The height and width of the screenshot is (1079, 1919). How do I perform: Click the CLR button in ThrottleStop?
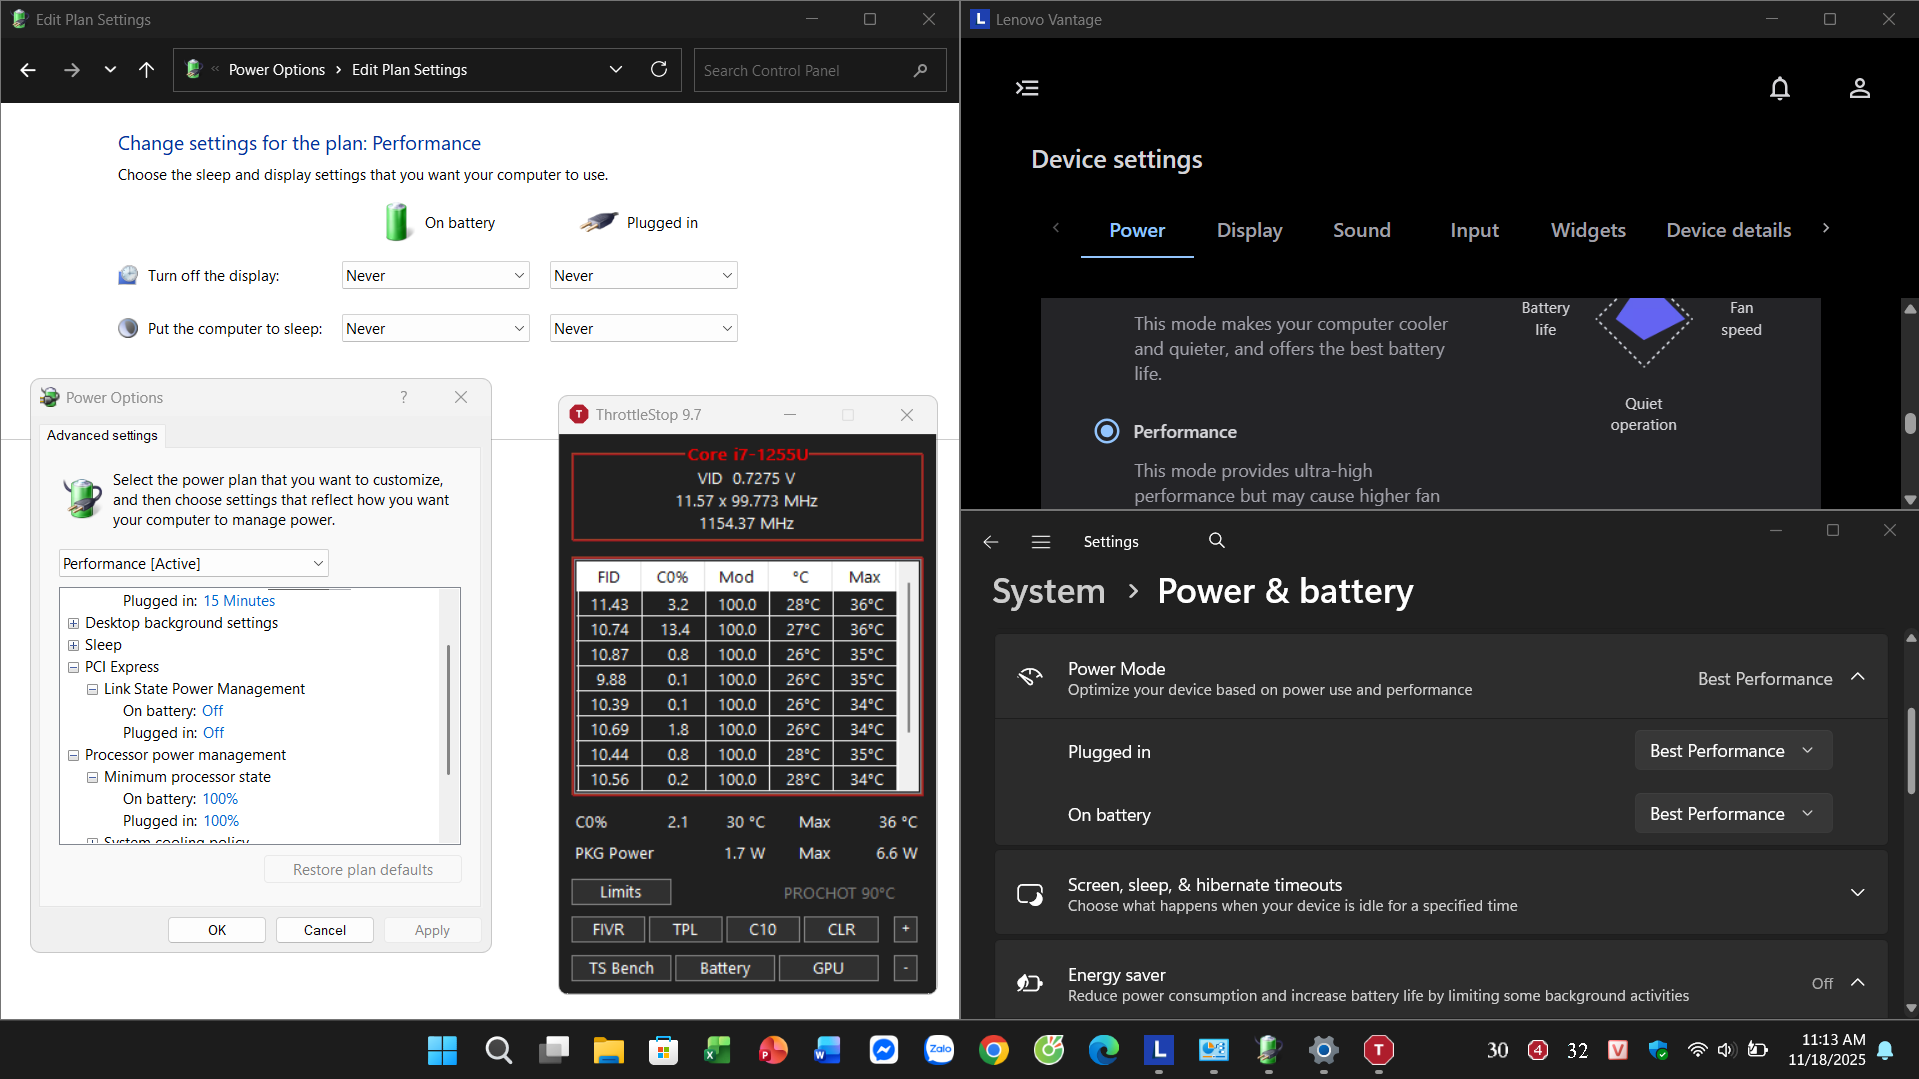pyautogui.click(x=841, y=929)
